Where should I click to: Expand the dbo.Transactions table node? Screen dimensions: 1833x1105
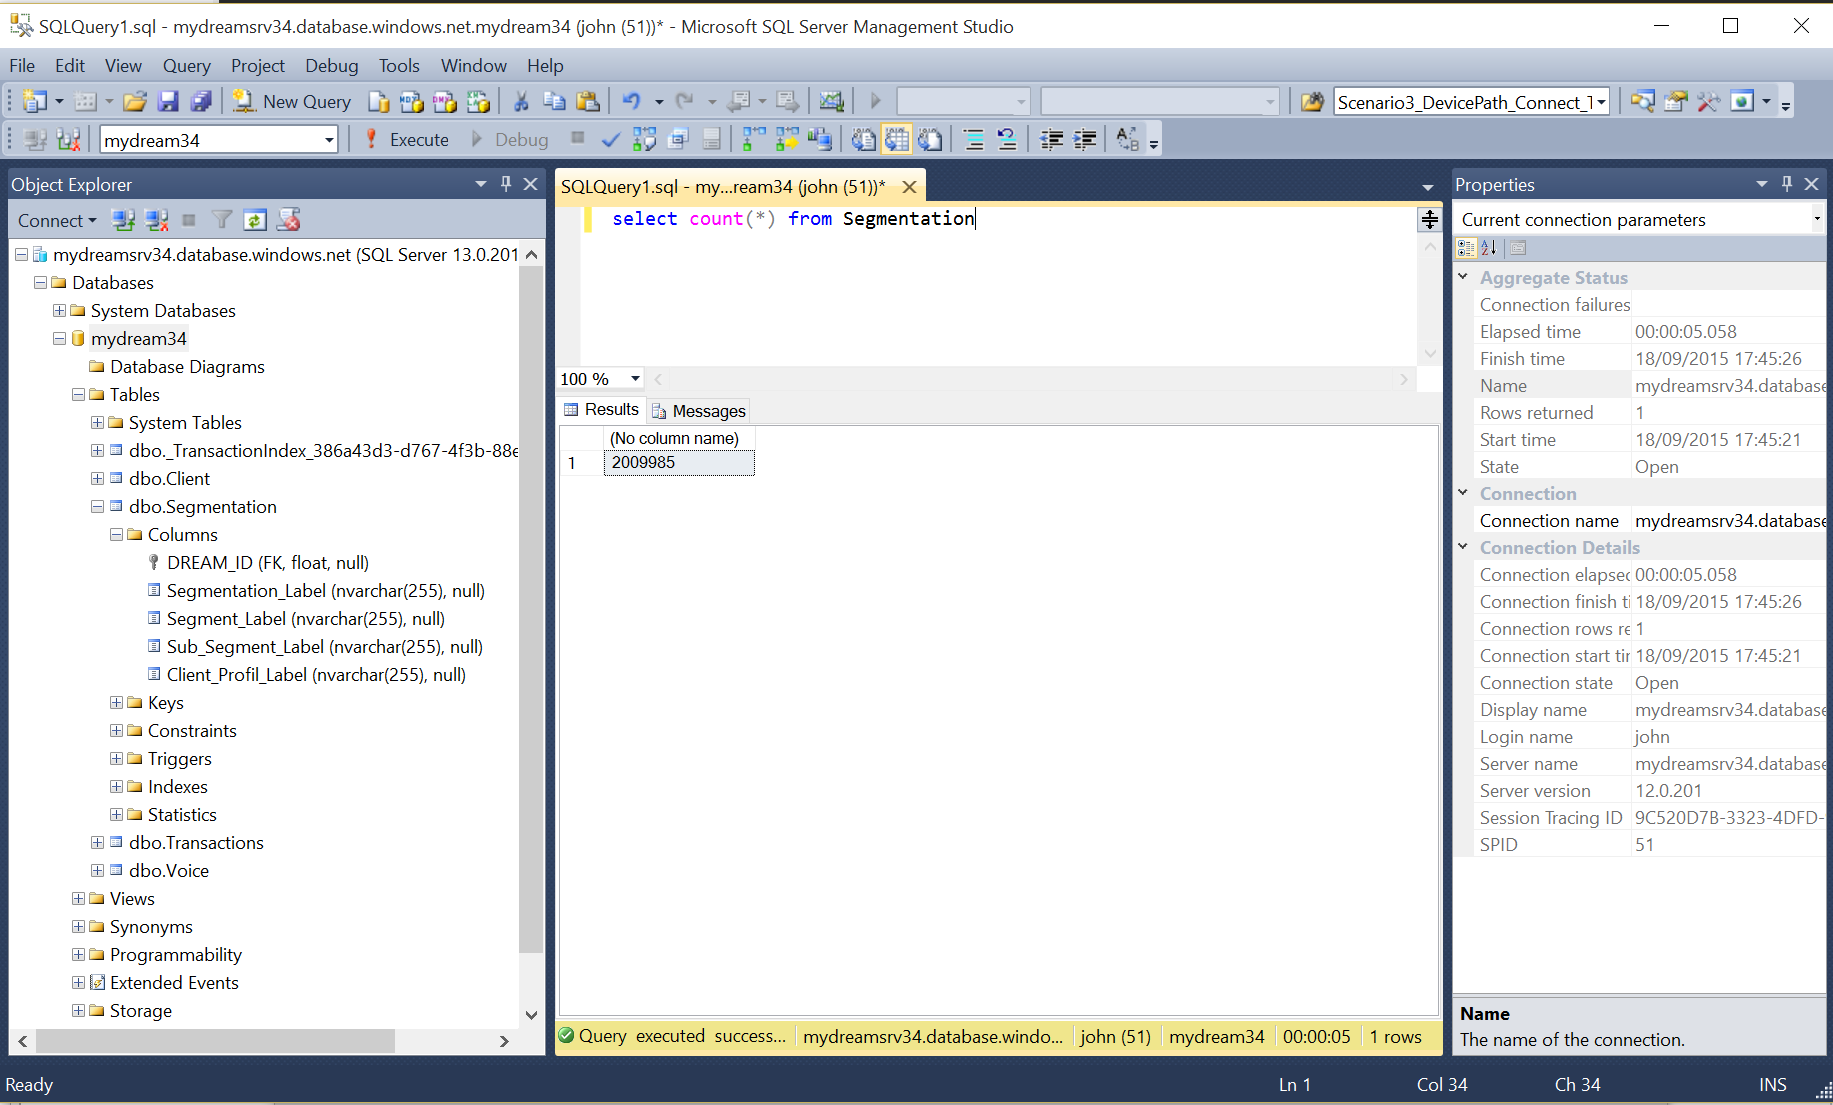(97, 843)
